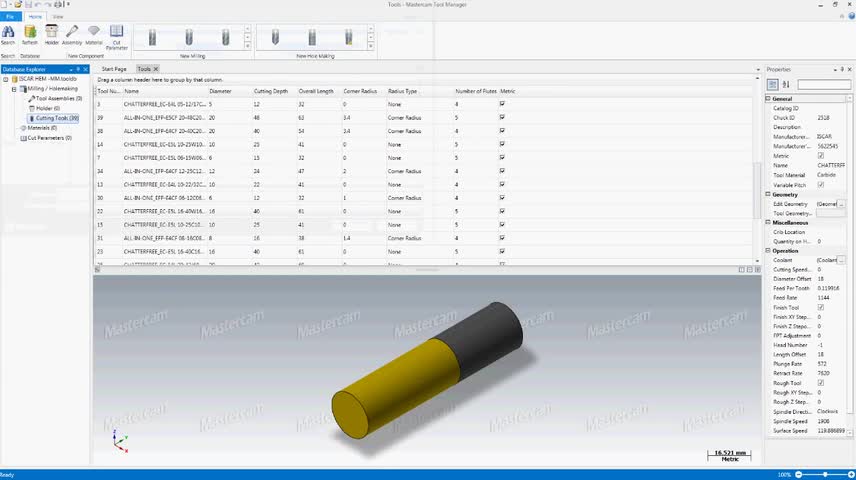Collapse the Milling / Holemaking tree node
The image size is (856, 480).
[14, 89]
